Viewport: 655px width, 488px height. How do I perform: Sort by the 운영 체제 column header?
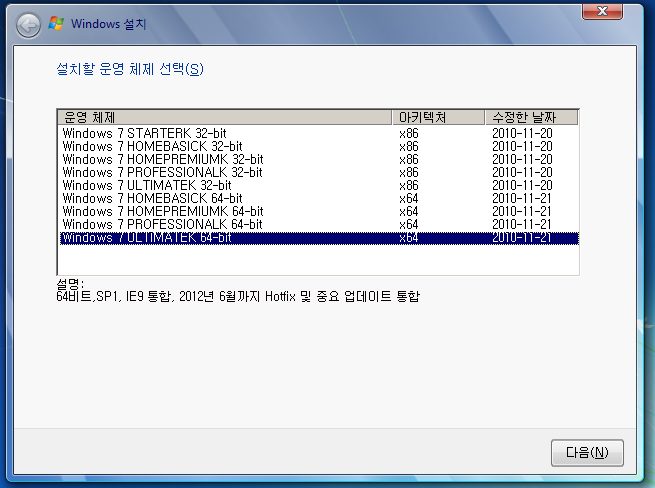pos(225,117)
